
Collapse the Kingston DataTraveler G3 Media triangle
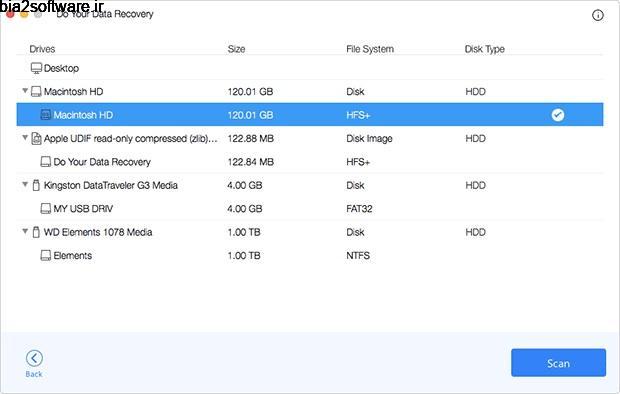coord(25,184)
